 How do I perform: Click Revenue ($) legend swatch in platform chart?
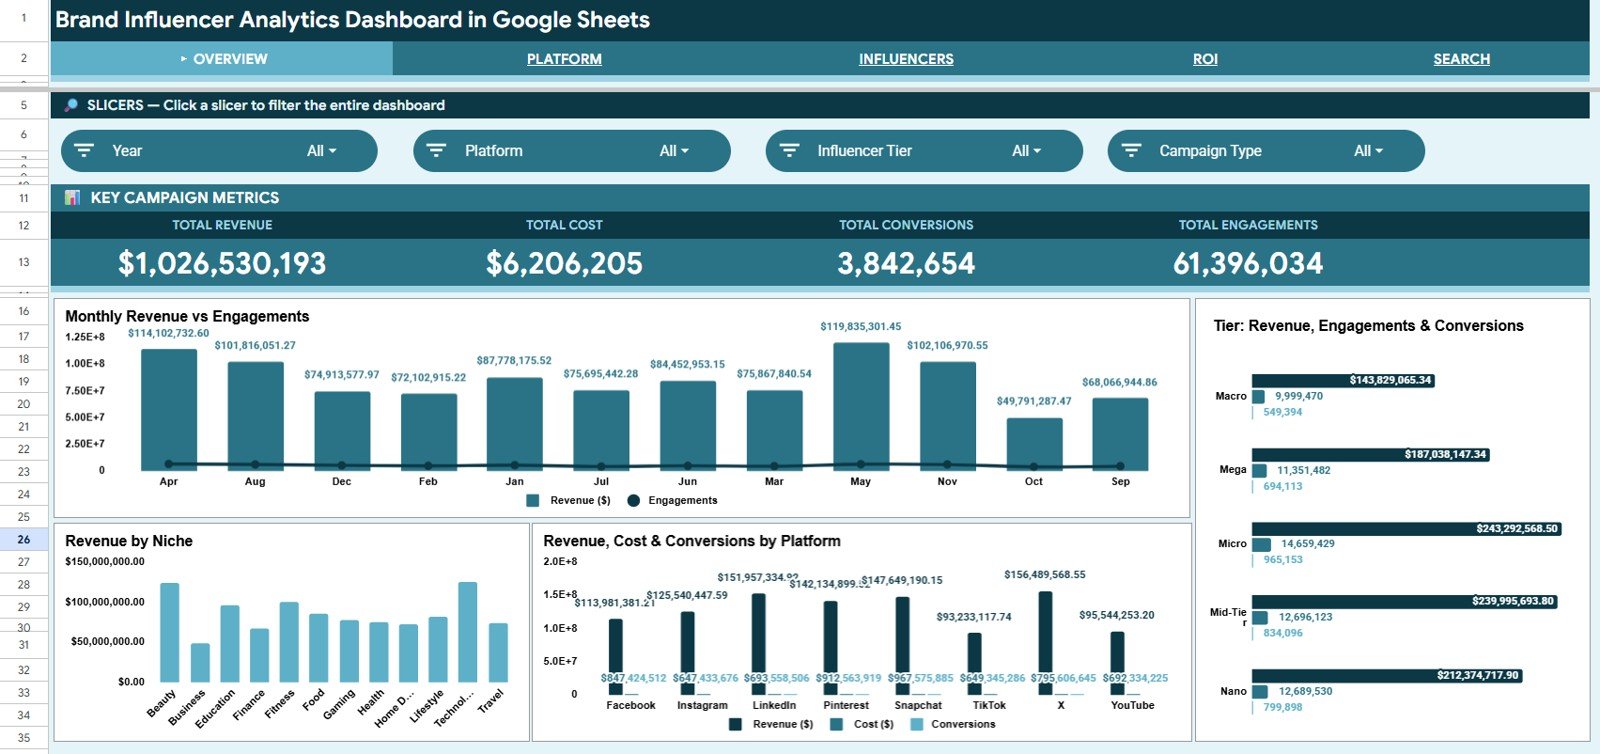[735, 724]
